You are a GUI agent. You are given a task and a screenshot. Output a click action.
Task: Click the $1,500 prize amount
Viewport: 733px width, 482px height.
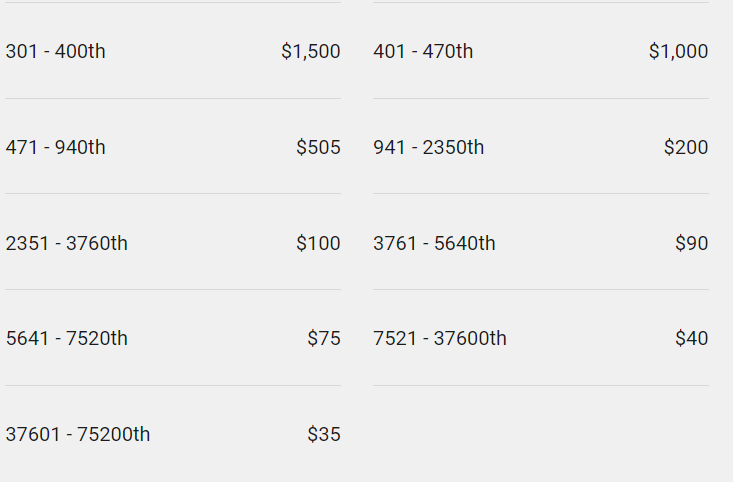coord(311,51)
